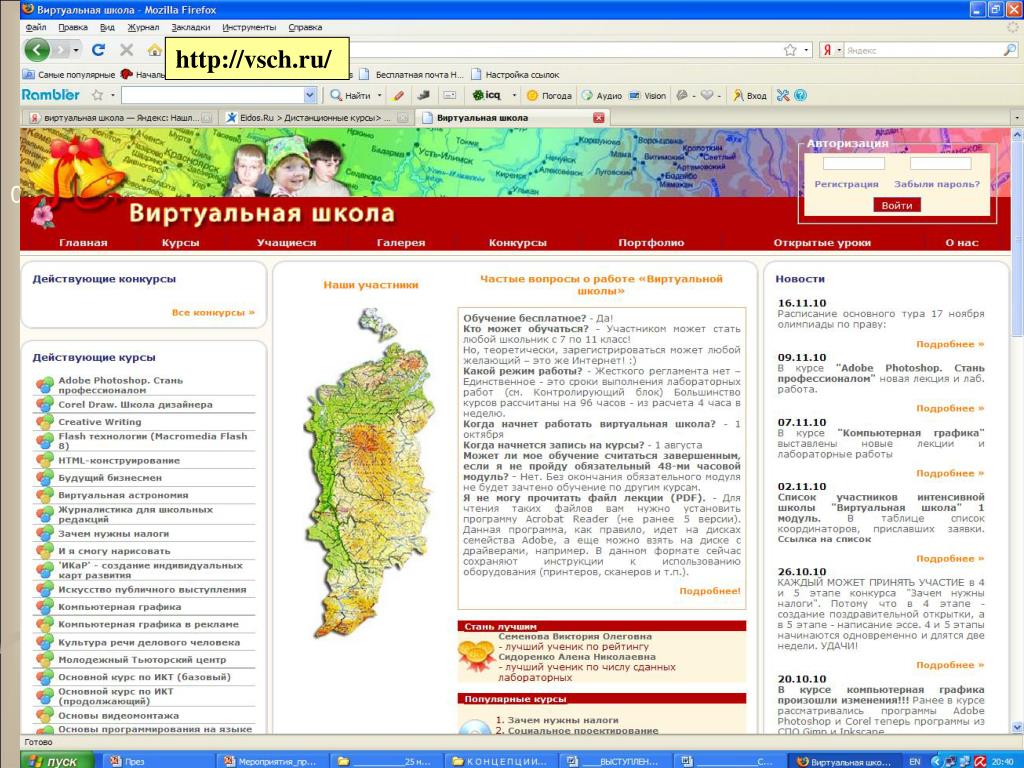Viewport: 1024px width, 768px height.
Task: Open the Закладки menu
Action: 191,27
